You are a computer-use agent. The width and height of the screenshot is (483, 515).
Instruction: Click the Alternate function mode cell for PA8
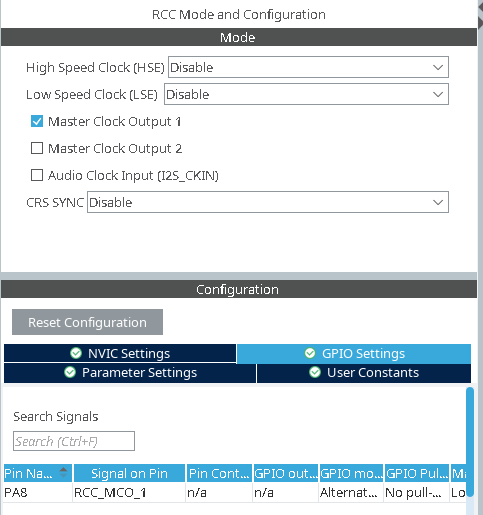[351, 492]
